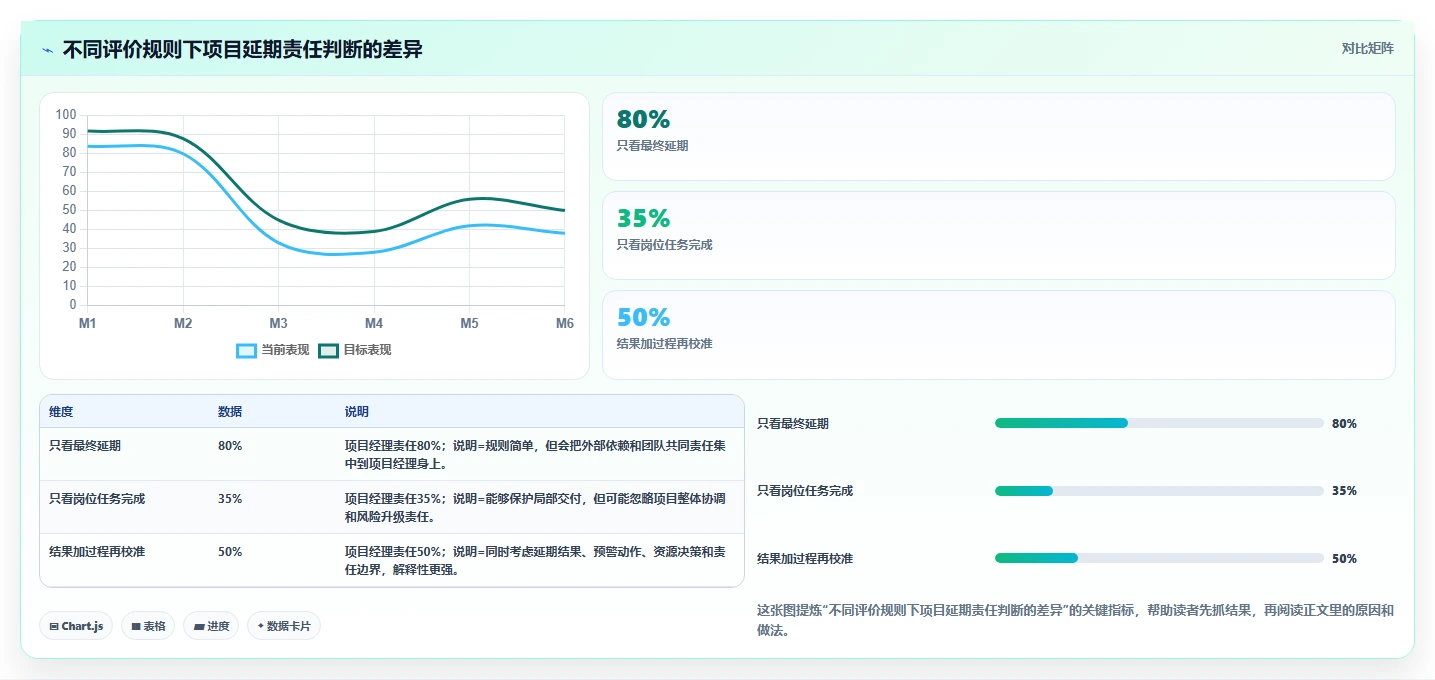Toggle the 当前表现 legend swatch

point(246,350)
